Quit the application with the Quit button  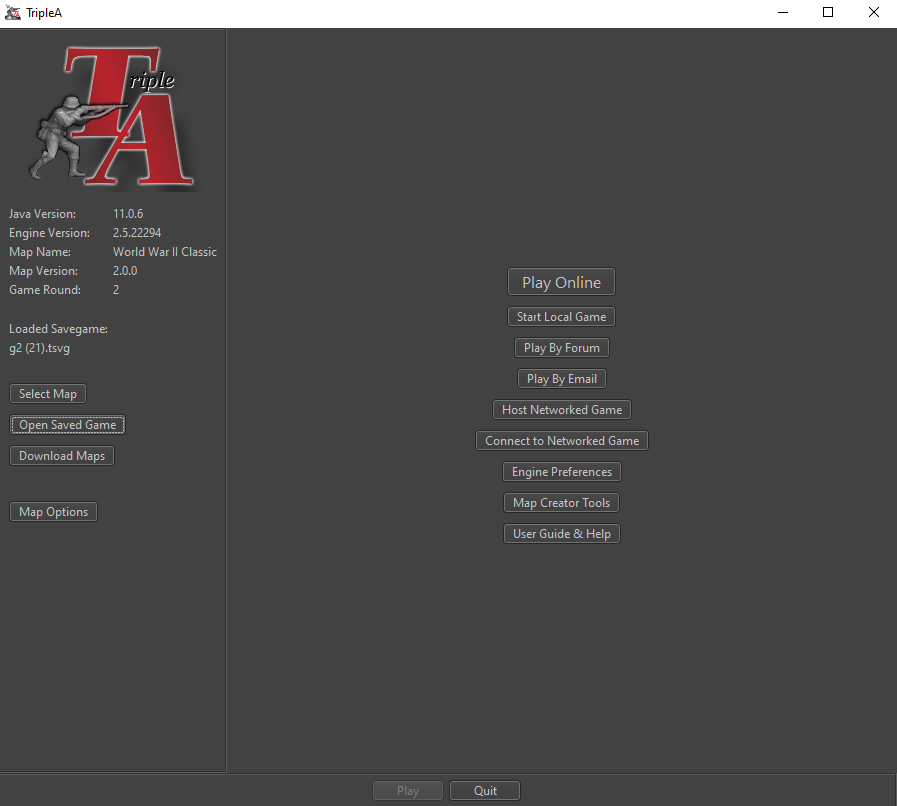[x=485, y=791]
